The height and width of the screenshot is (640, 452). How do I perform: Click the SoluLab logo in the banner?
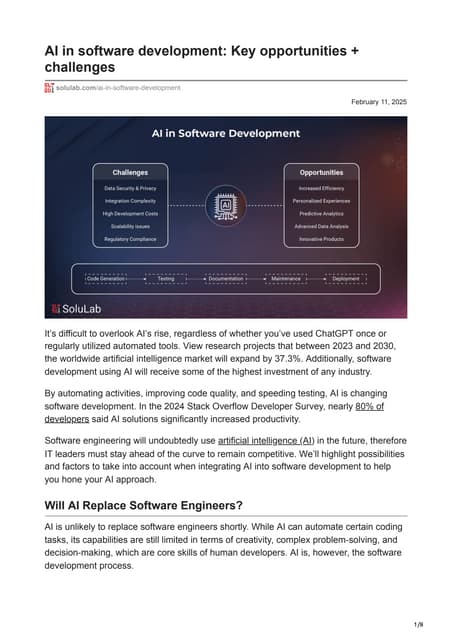77,309
